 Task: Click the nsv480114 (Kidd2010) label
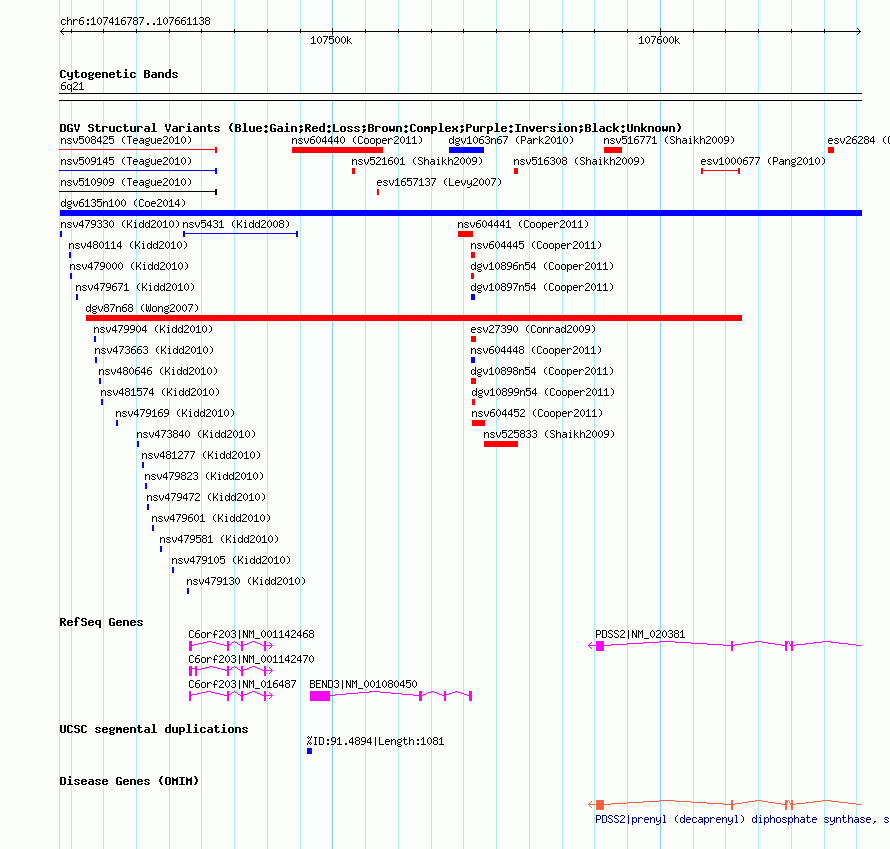128,245
